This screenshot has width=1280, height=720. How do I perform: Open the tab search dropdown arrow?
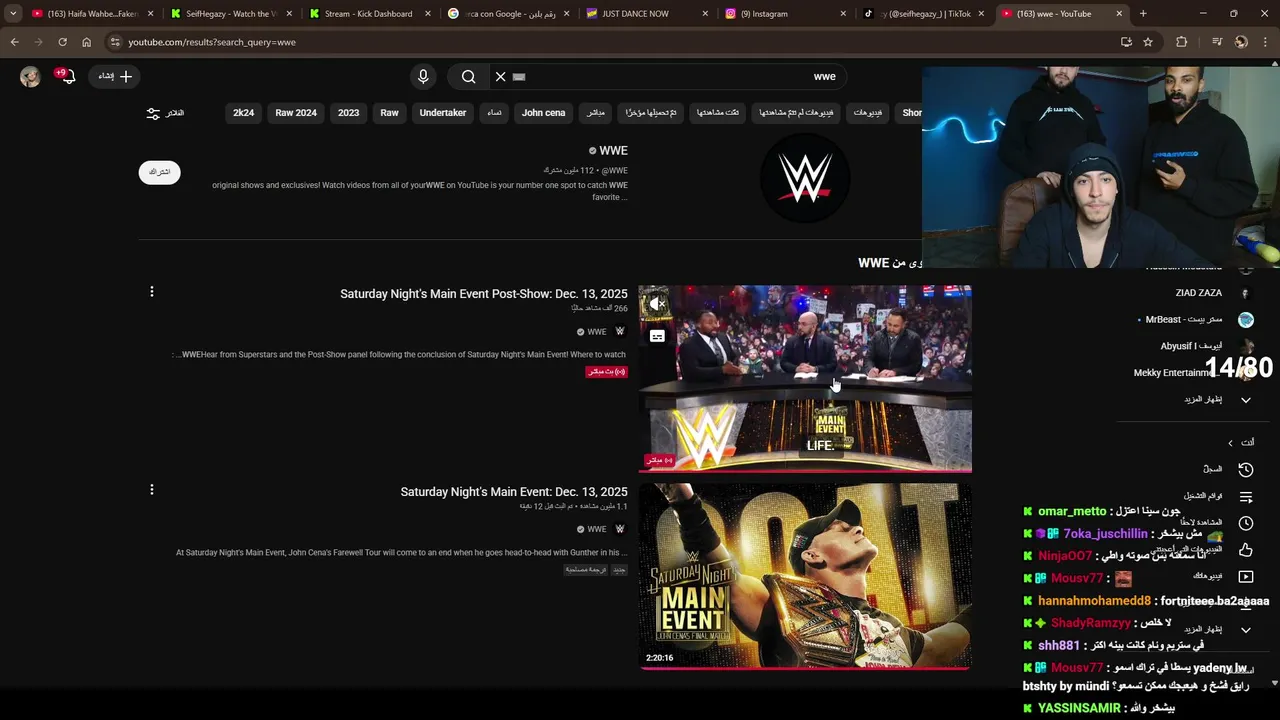click(x=13, y=14)
